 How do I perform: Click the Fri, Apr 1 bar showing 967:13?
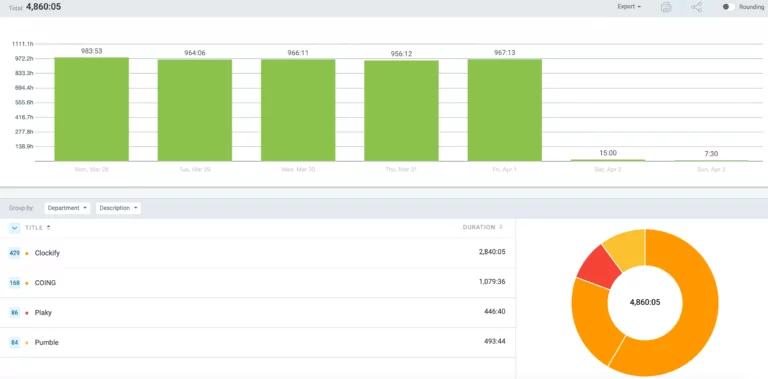[505, 110]
